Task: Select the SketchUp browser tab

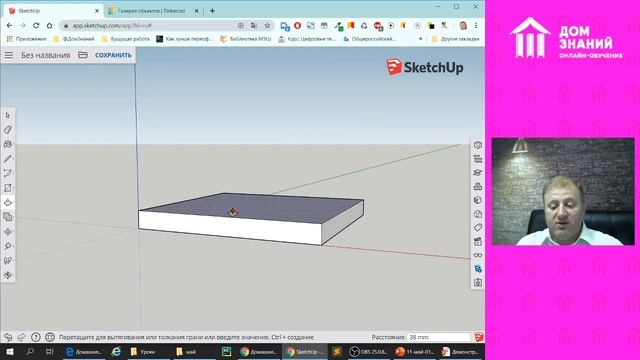Action: [x=53, y=11]
